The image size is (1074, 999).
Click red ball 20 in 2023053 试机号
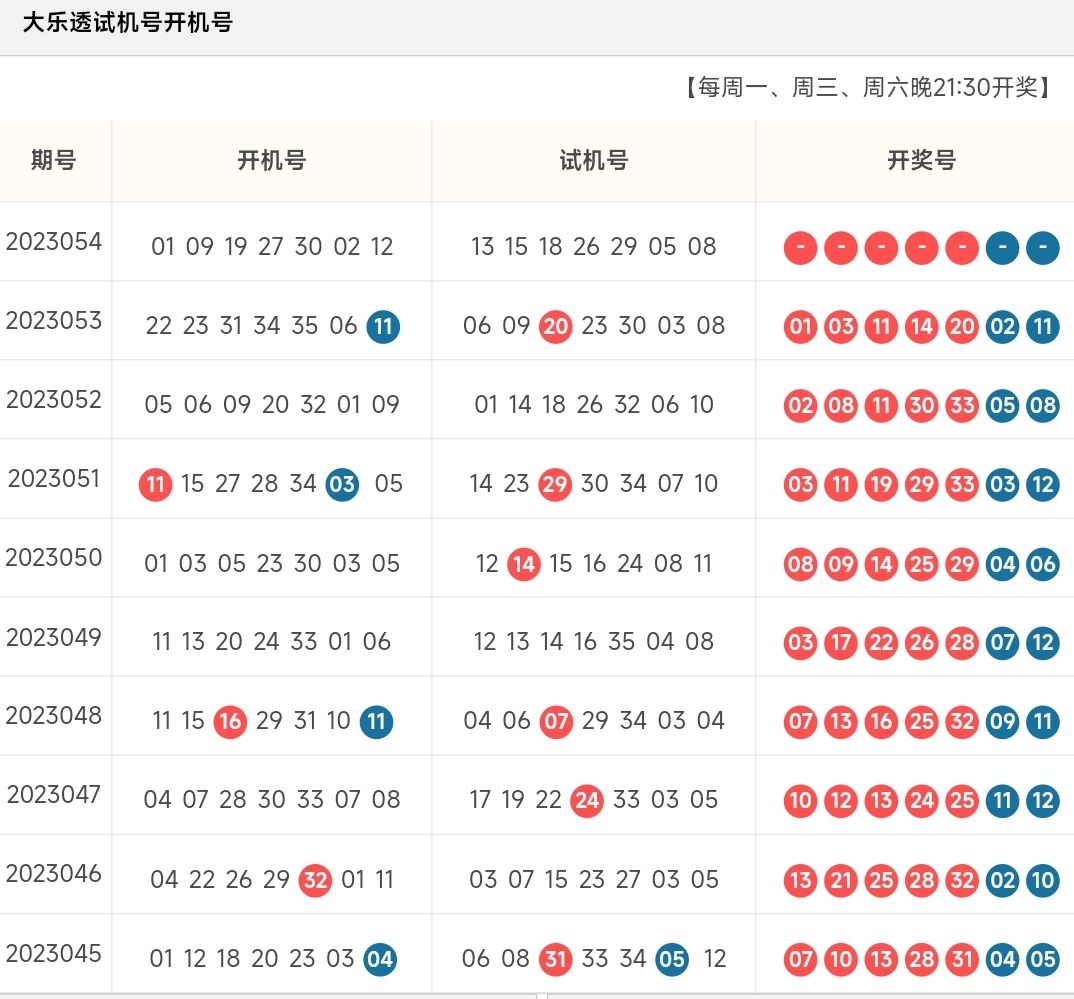[555, 326]
